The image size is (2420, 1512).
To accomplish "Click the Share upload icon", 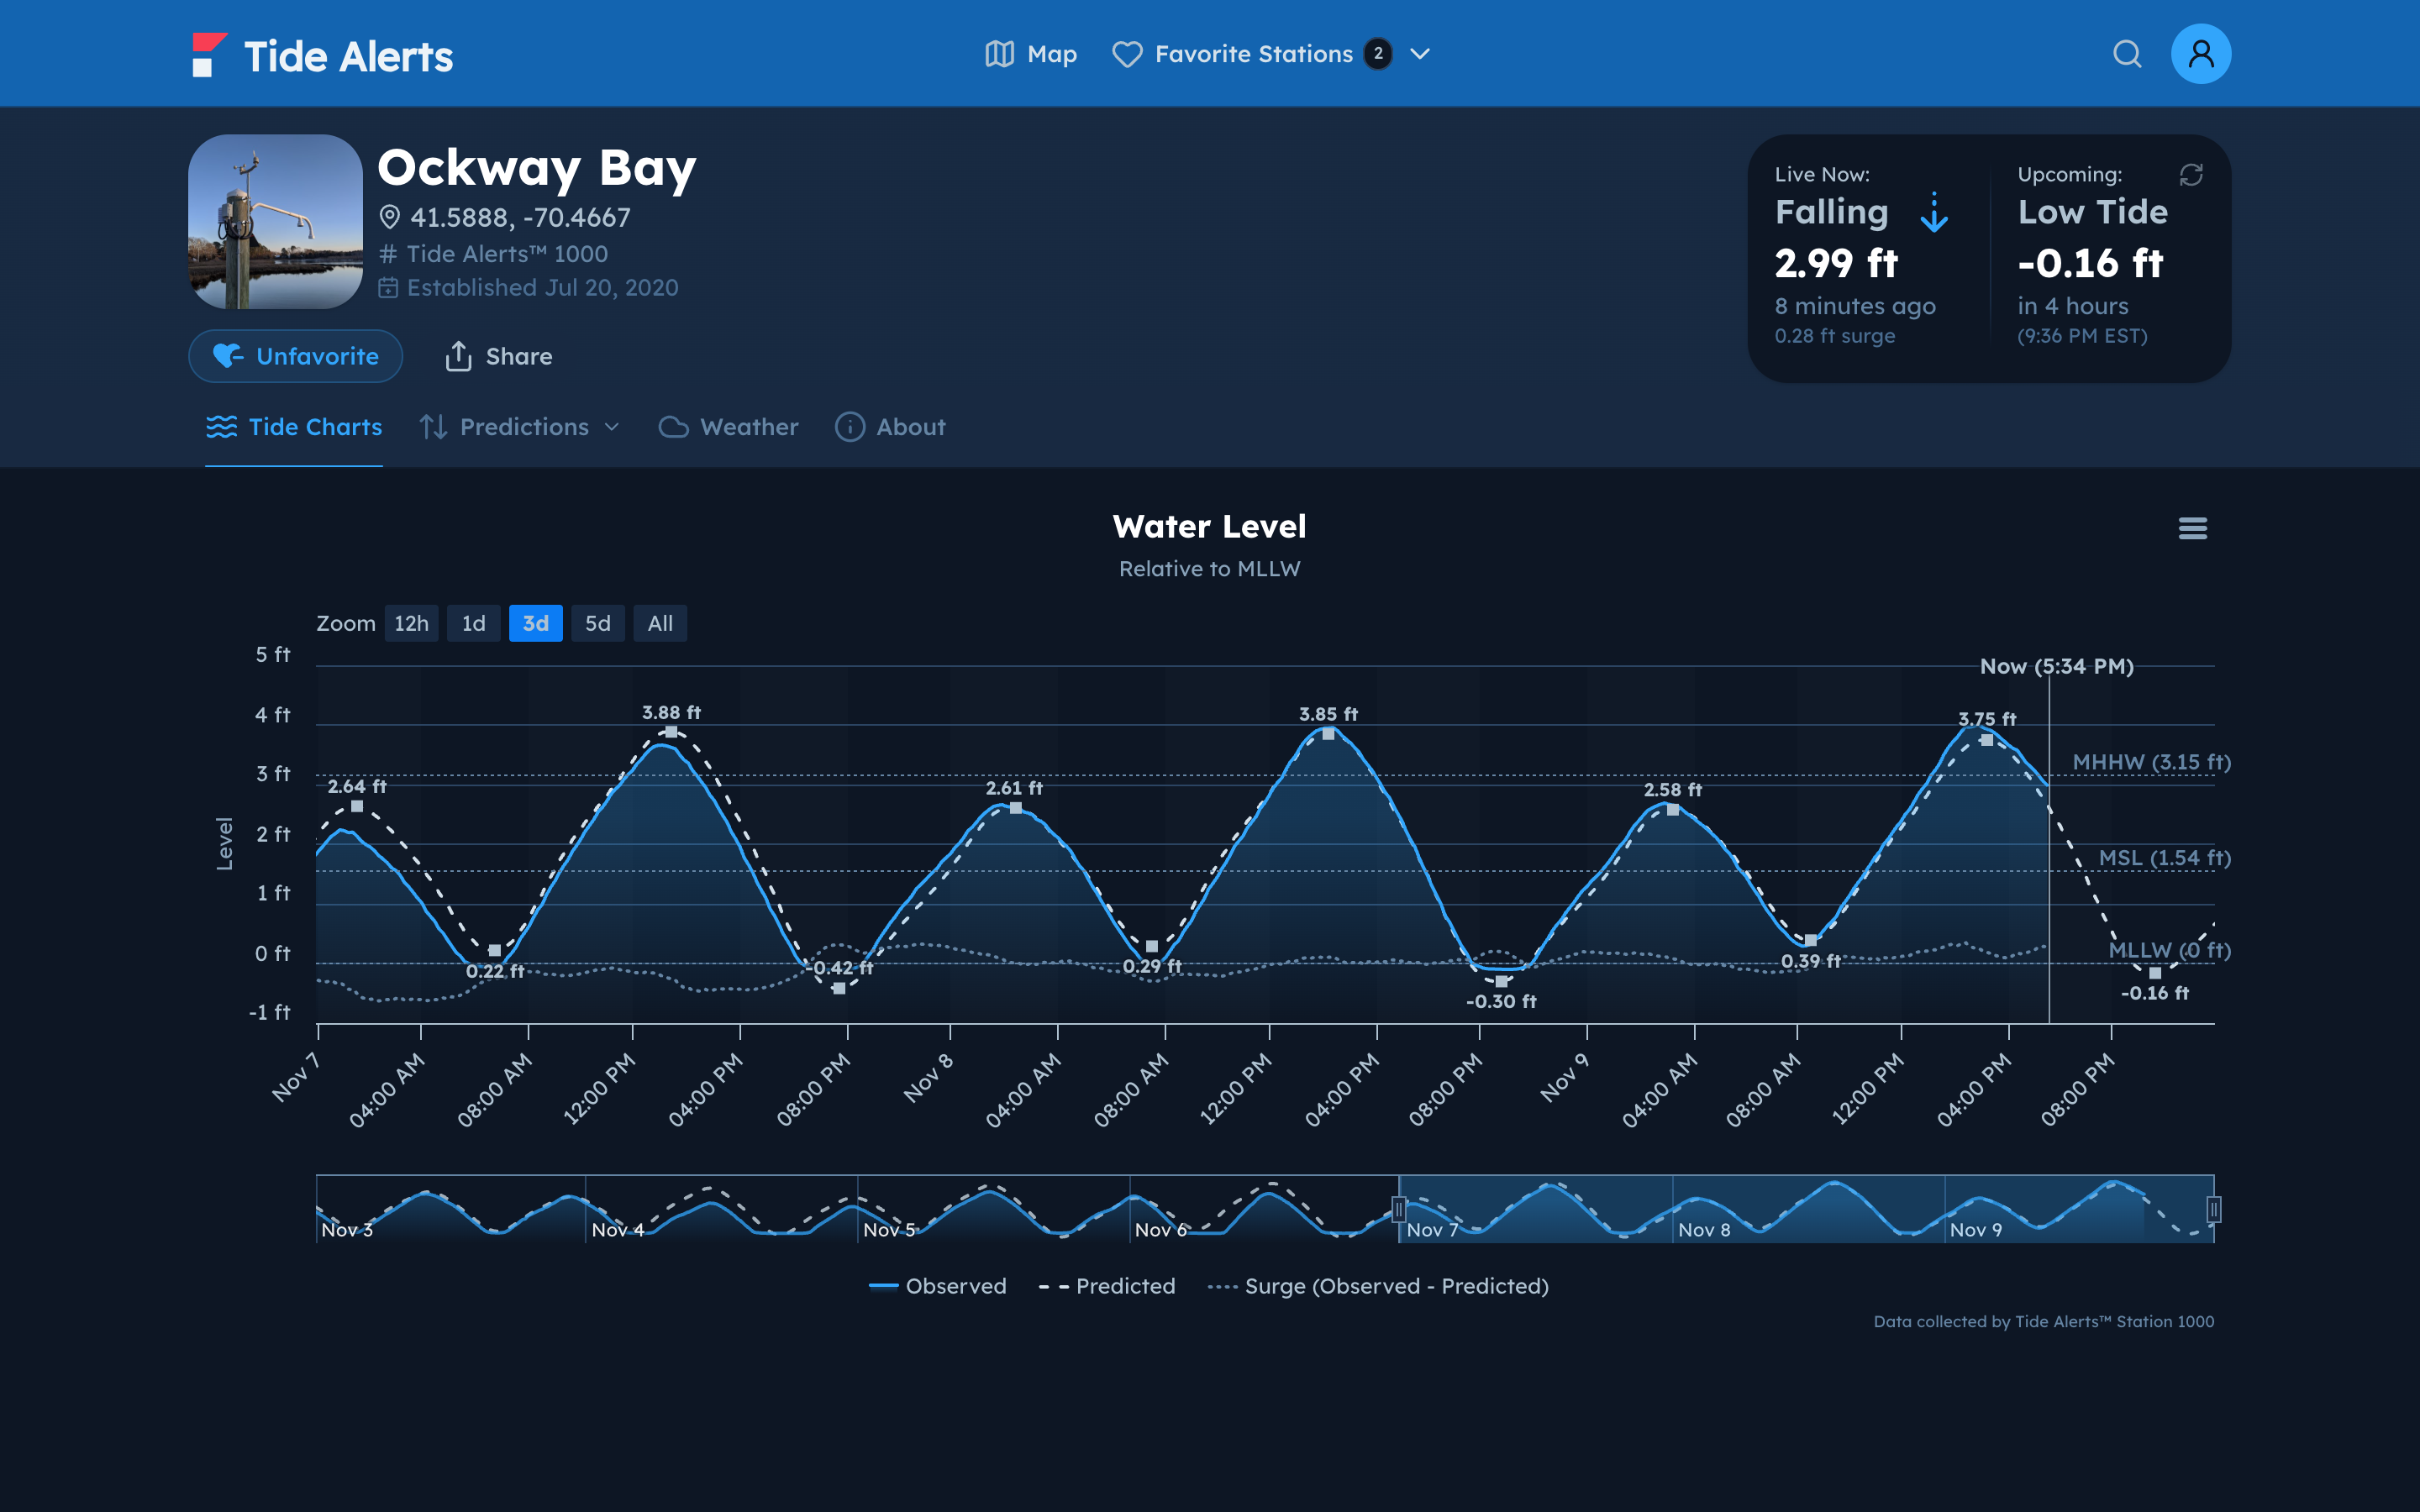I will 458,356.
